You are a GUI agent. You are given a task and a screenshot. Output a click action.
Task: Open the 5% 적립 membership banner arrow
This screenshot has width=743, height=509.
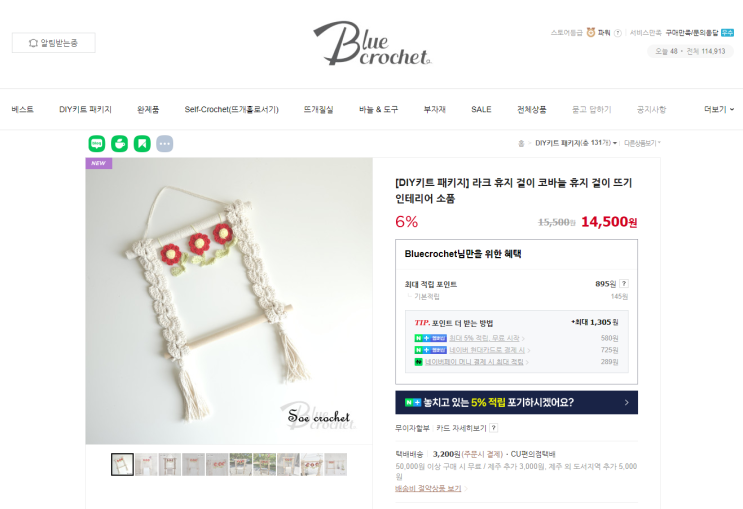click(626, 402)
